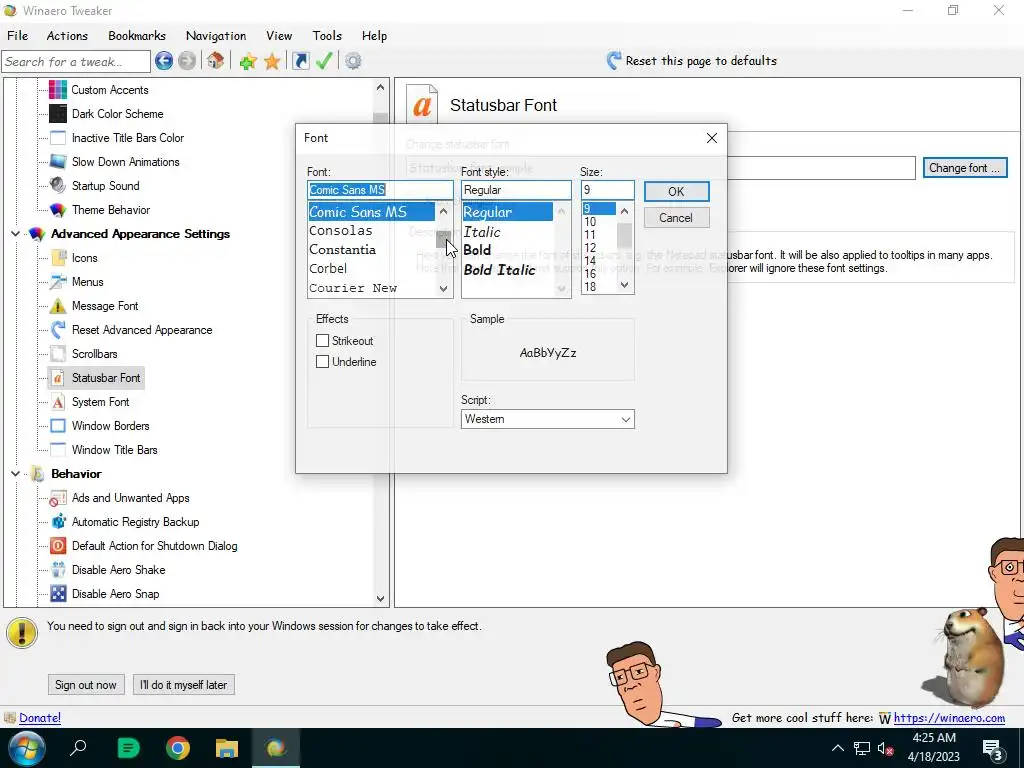Select font size 12 in list
This screenshot has height=768, width=1024.
(598, 248)
